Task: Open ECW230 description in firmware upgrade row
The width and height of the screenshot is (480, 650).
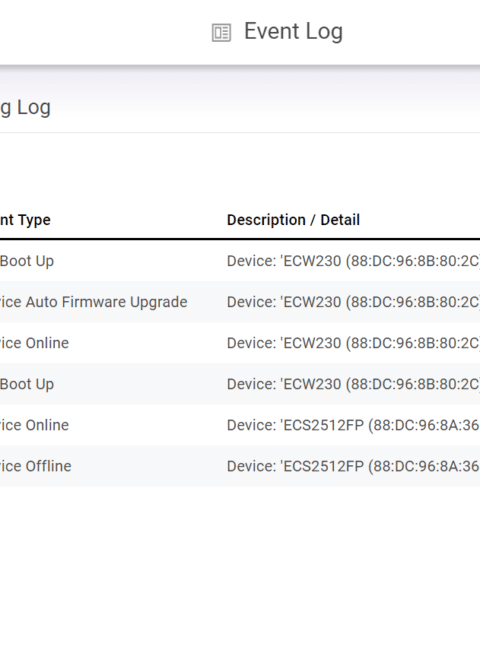Action: [x=353, y=302]
